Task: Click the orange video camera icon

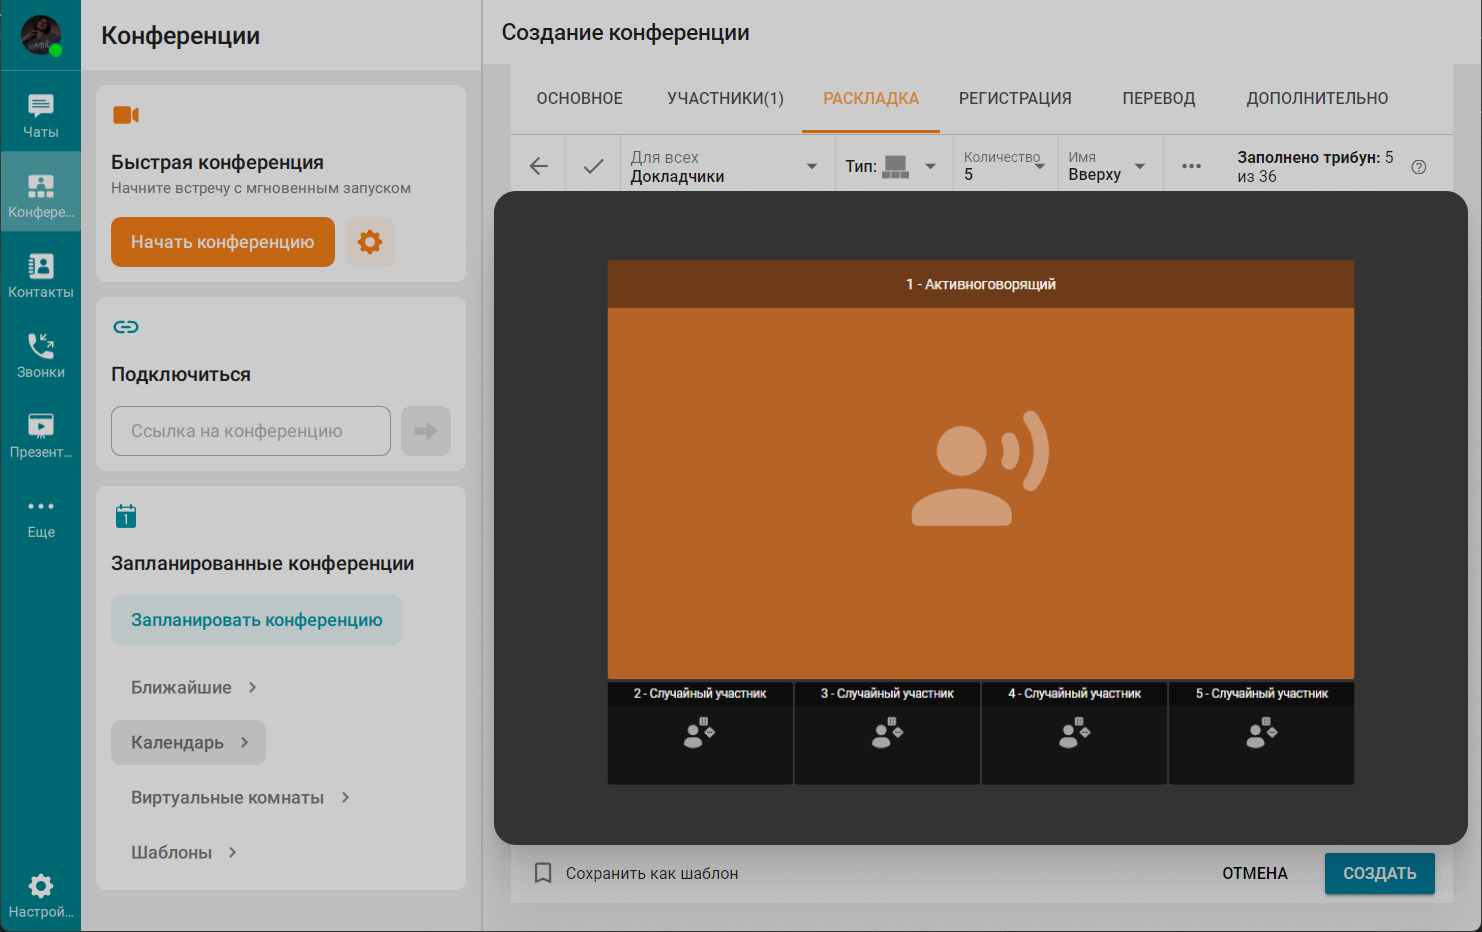Action: tap(126, 115)
